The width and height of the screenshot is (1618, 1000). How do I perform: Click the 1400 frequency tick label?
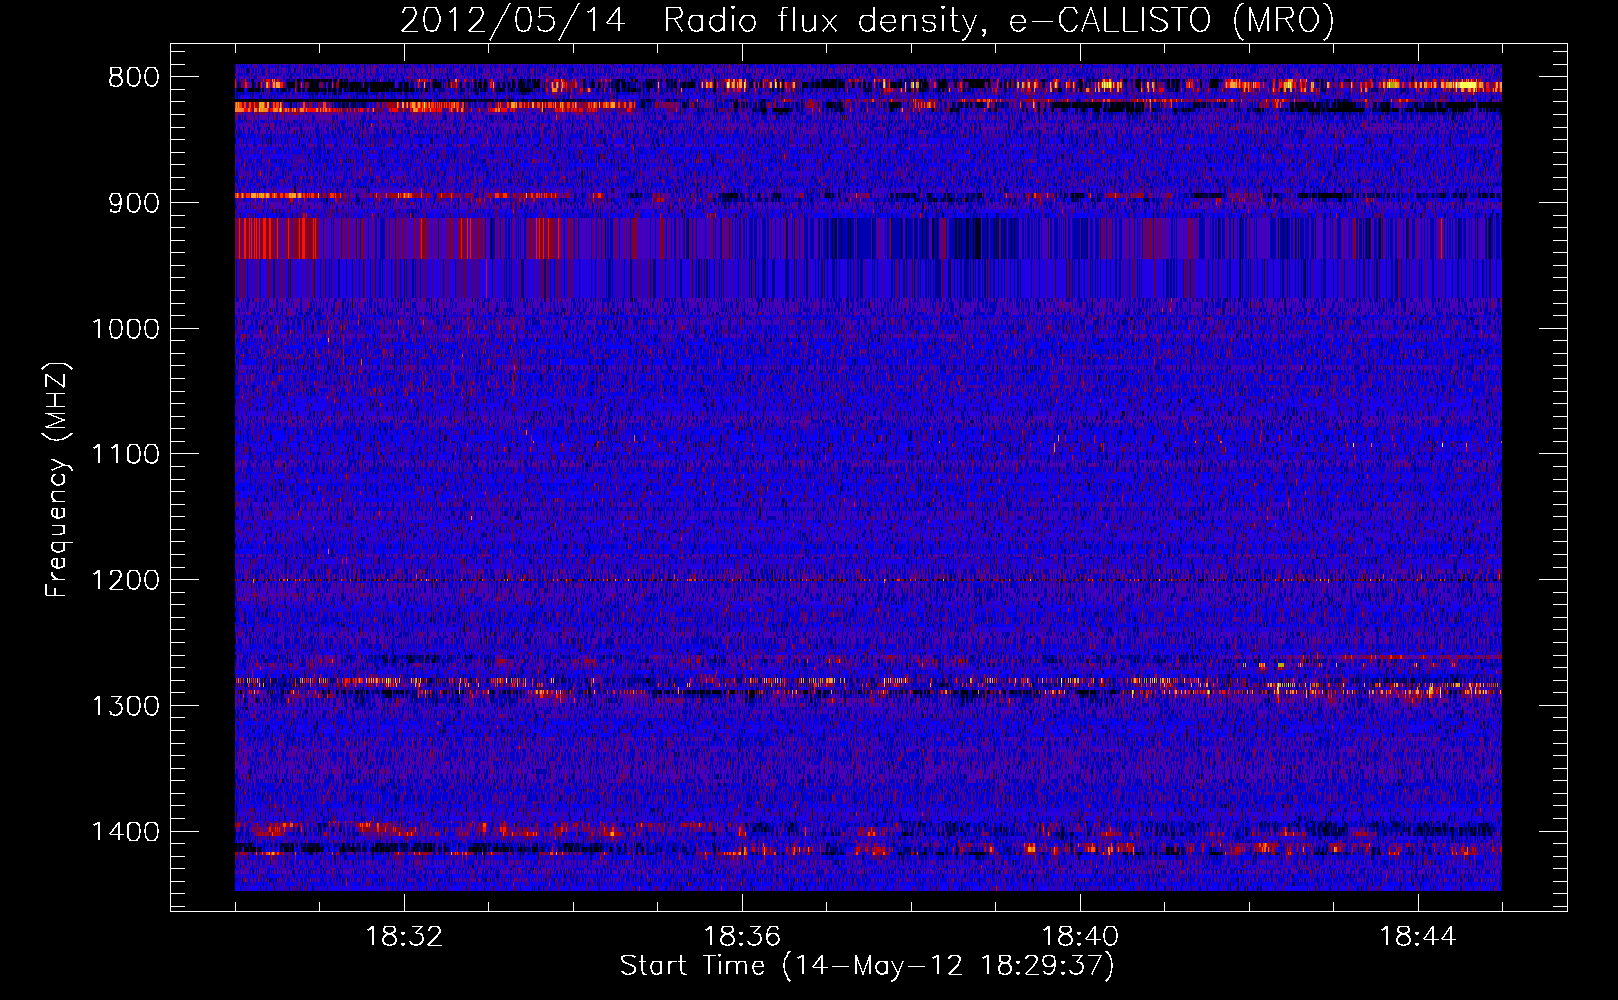tap(125, 832)
